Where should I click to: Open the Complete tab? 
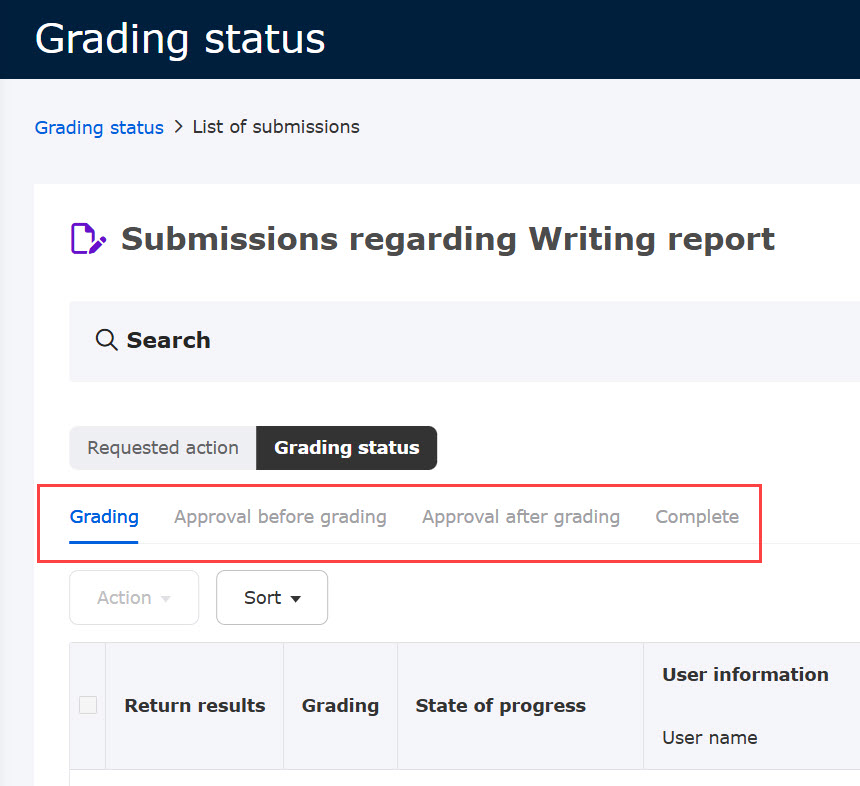click(697, 517)
